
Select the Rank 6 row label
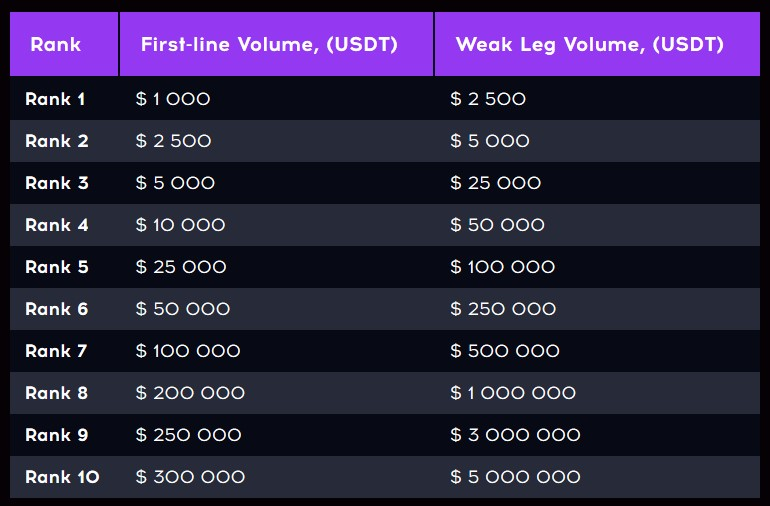[57, 309]
